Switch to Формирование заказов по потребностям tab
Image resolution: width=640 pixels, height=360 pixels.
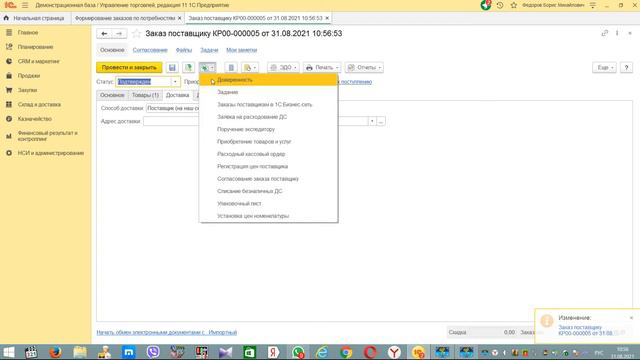pos(125,18)
